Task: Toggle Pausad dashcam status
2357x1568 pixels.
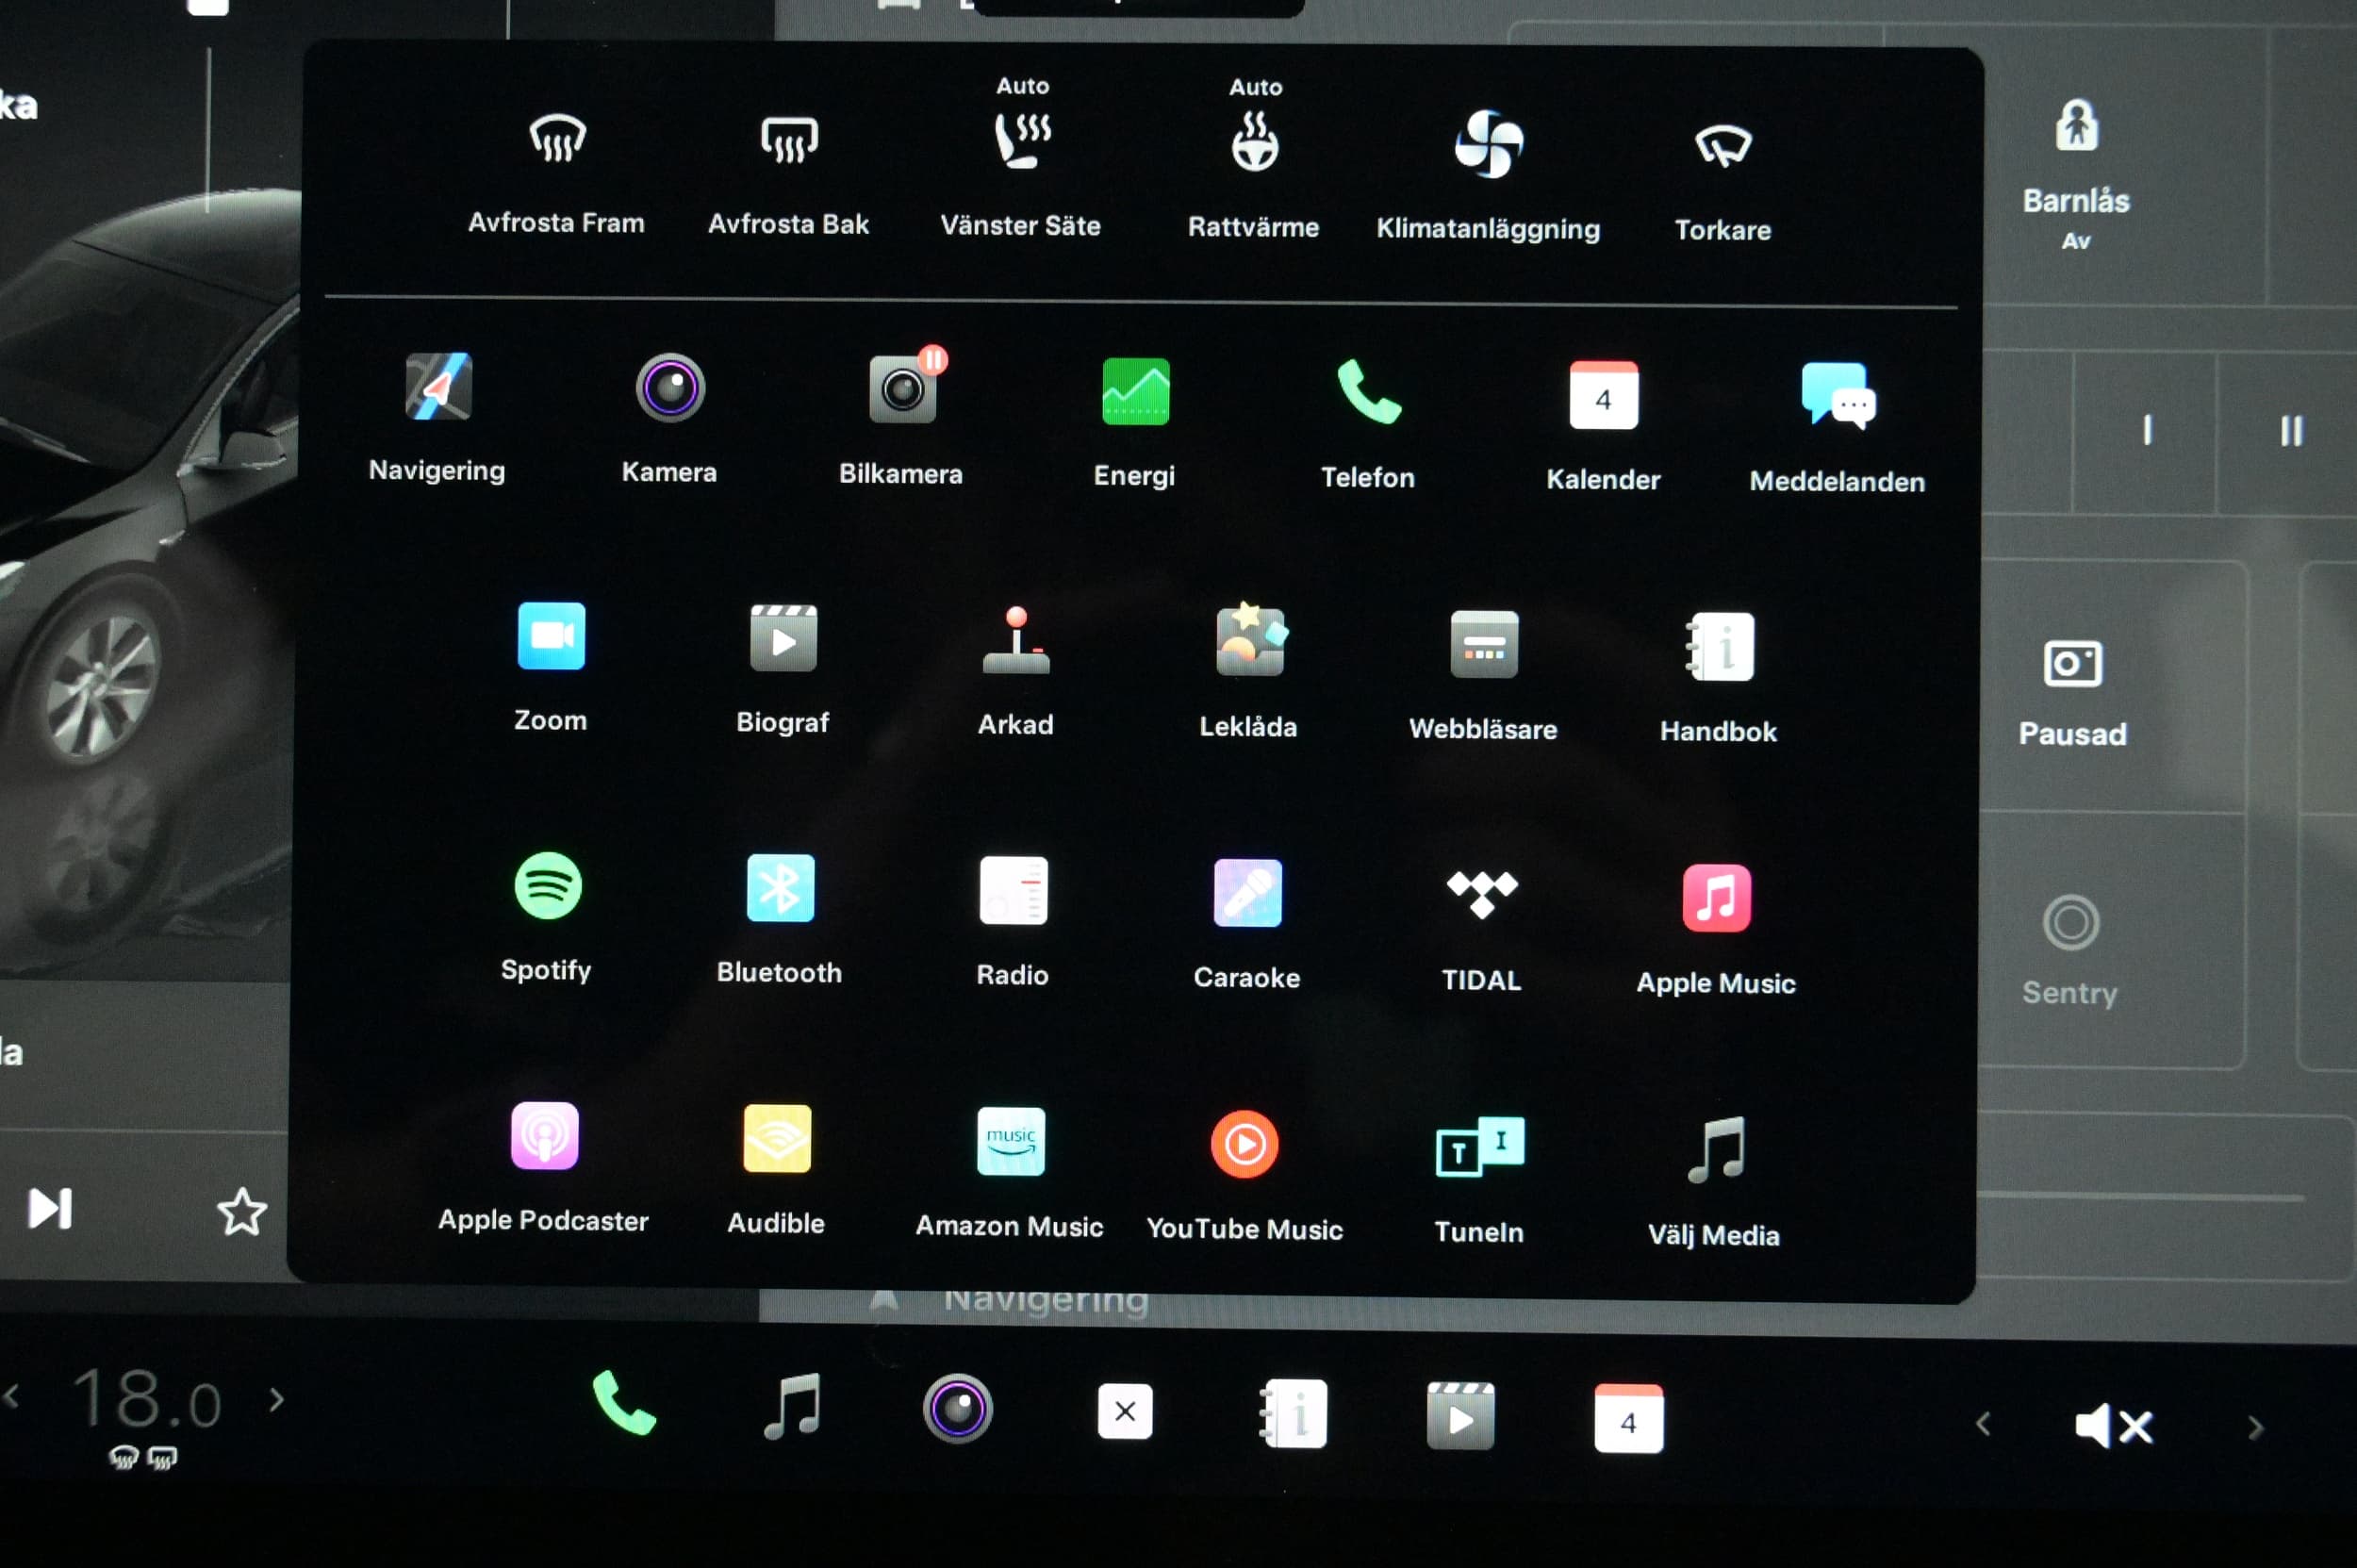Action: (x=2072, y=693)
